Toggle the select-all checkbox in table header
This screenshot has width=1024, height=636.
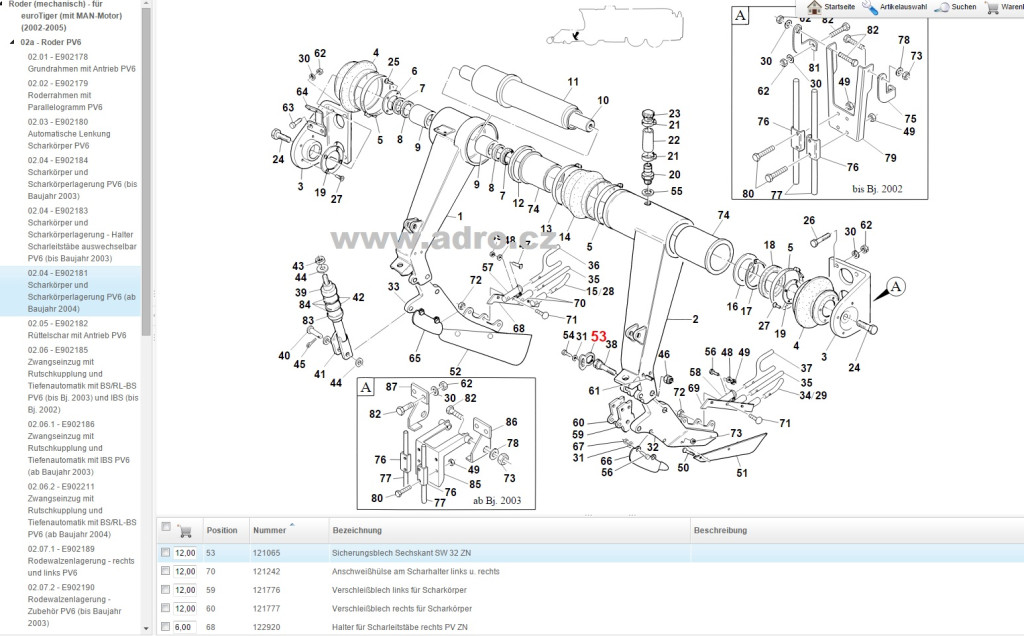(165, 527)
